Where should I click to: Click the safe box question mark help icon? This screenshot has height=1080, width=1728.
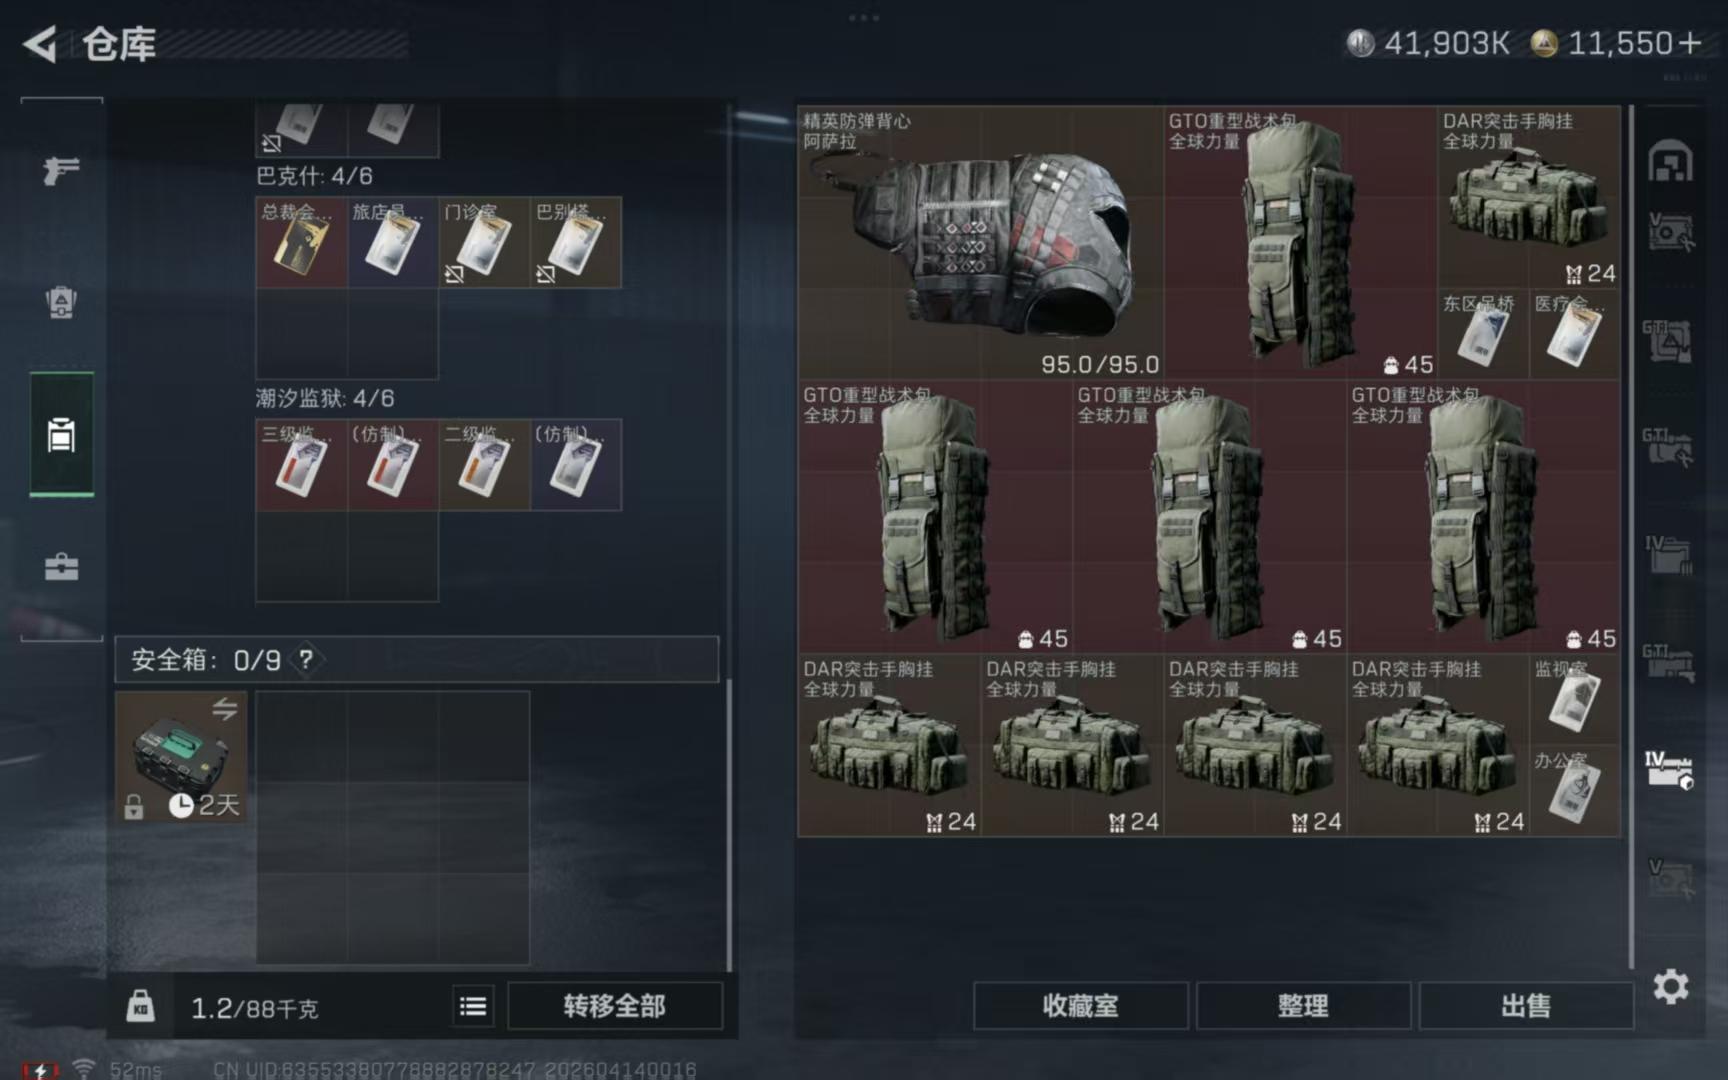pos(306,660)
